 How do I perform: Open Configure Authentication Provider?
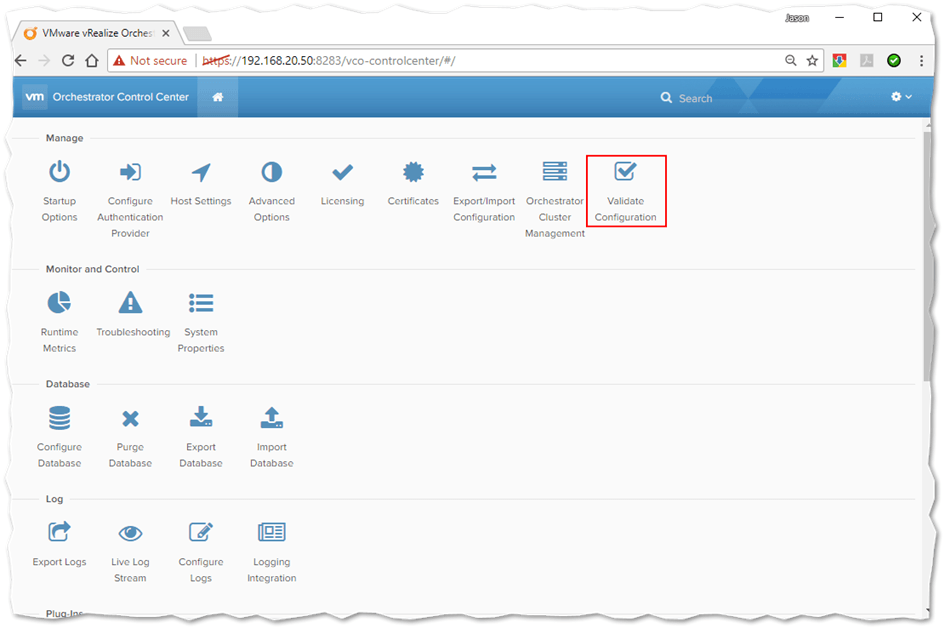[x=130, y=172]
